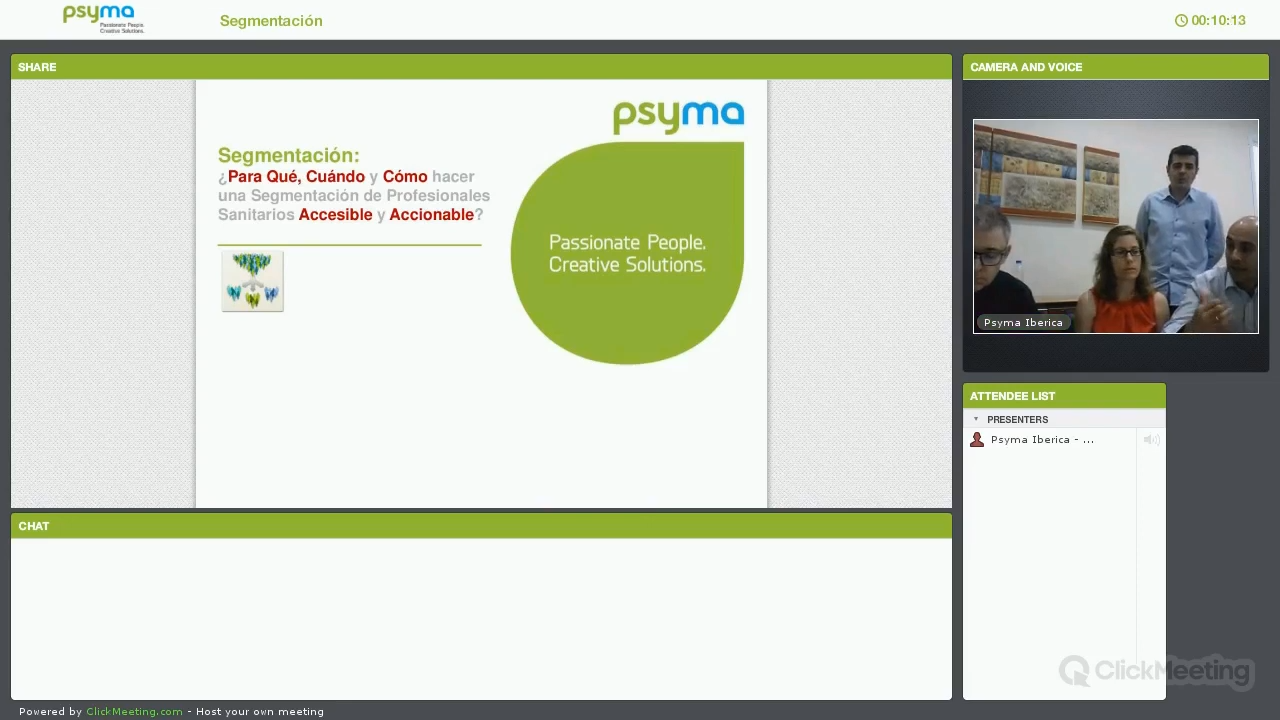1280x720 pixels.
Task: Click the ATTENDEE LIST panel header
Action: (x=1064, y=396)
